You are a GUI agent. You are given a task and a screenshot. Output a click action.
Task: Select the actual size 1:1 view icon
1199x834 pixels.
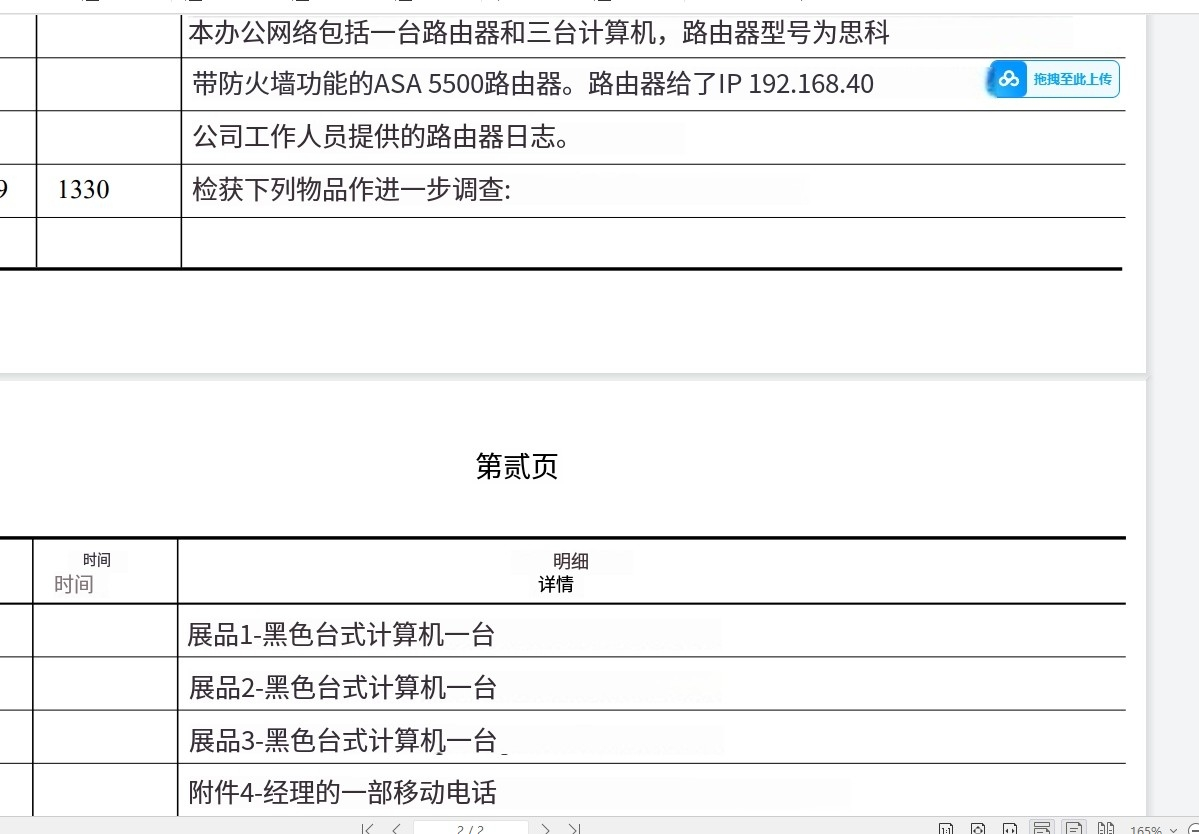tap(946, 829)
